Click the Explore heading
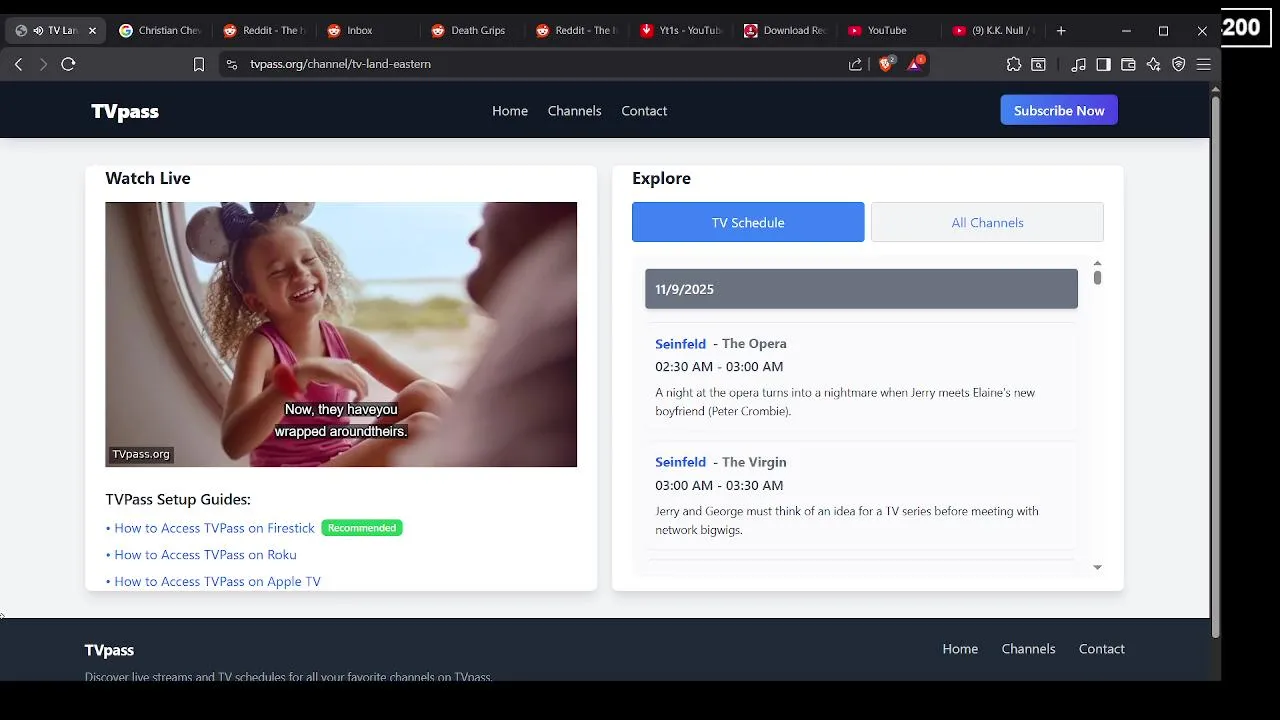Image resolution: width=1280 pixels, height=720 pixels. click(x=661, y=178)
